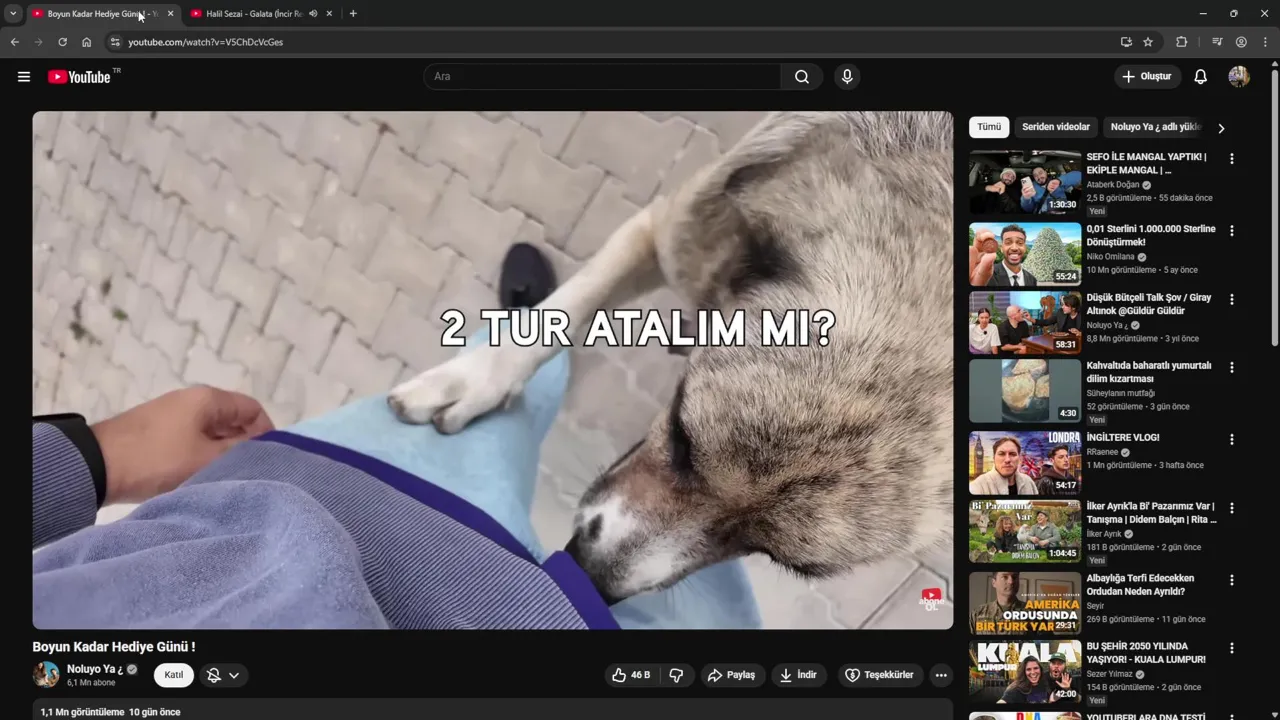Open the account avatar menu
This screenshot has width=1280, height=720.
pyautogui.click(x=1239, y=77)
